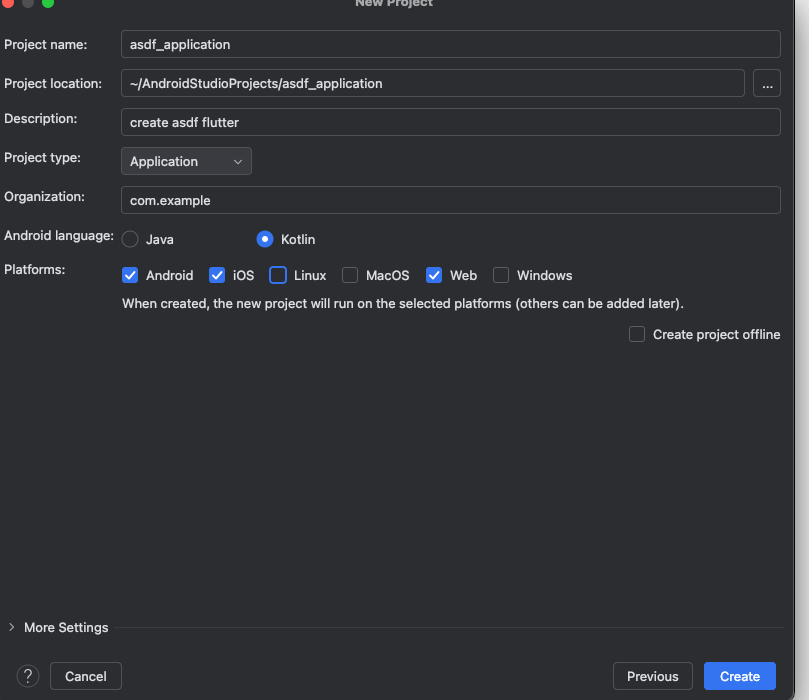Image resolution: width=809 pixels, height=700 pixels.
Task: Enable the Windows platform checkbox
Action: pyautogui.click(x=501, y=275)
